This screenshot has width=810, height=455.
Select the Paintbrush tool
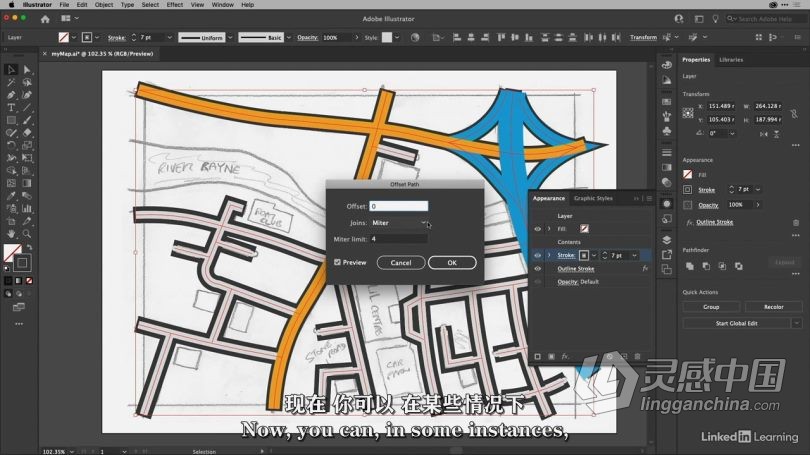click(x=27, y=120)
